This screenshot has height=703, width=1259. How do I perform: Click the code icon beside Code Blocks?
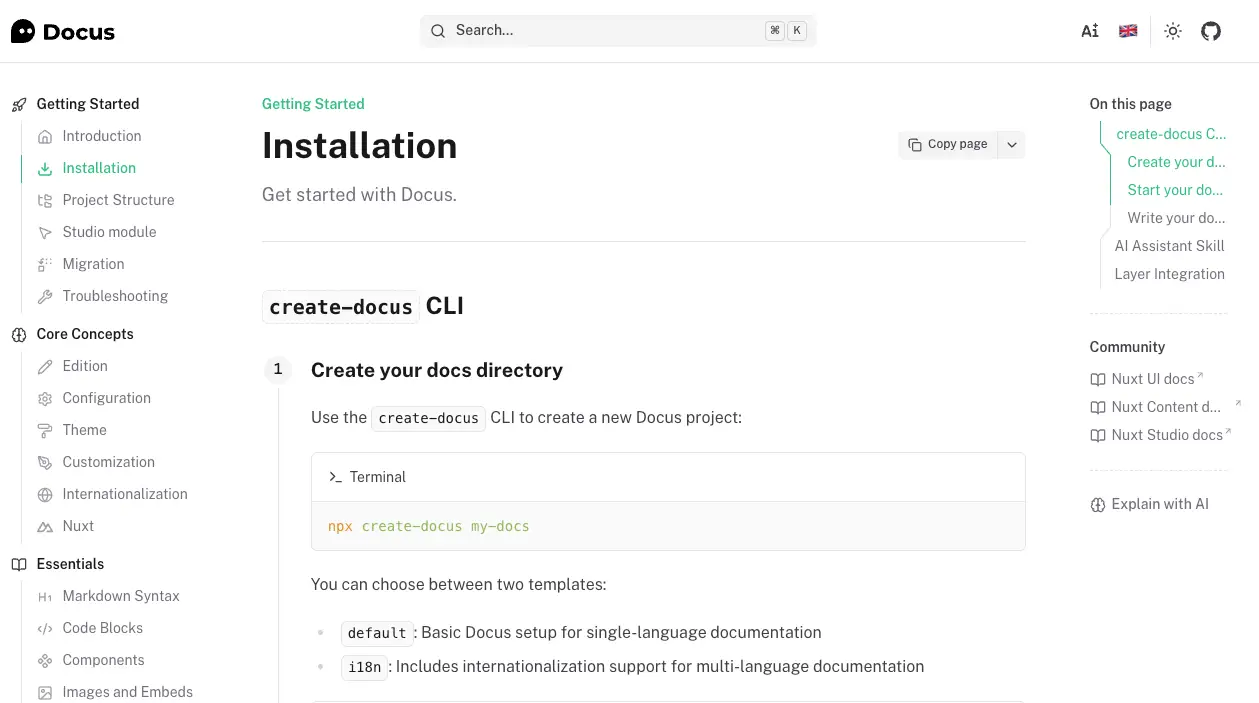pos(45,628)
